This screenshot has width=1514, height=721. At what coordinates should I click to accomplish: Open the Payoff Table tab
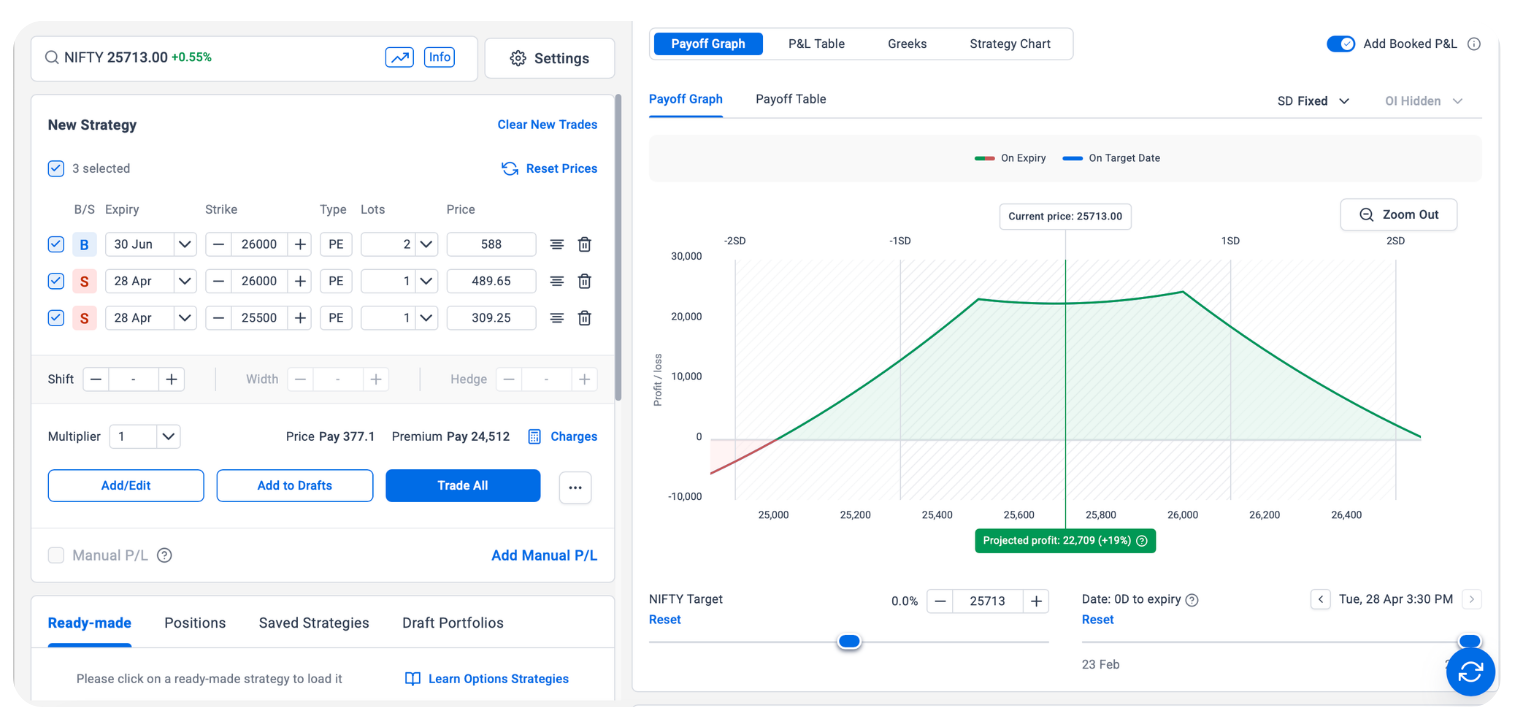(790, 99)
